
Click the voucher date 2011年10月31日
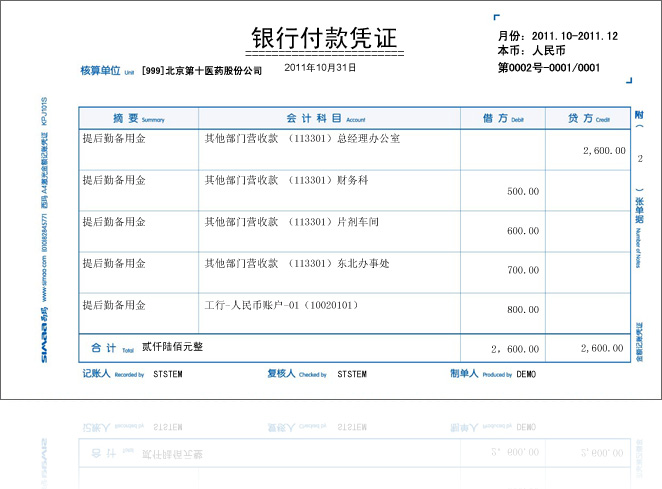click(320, 67)
